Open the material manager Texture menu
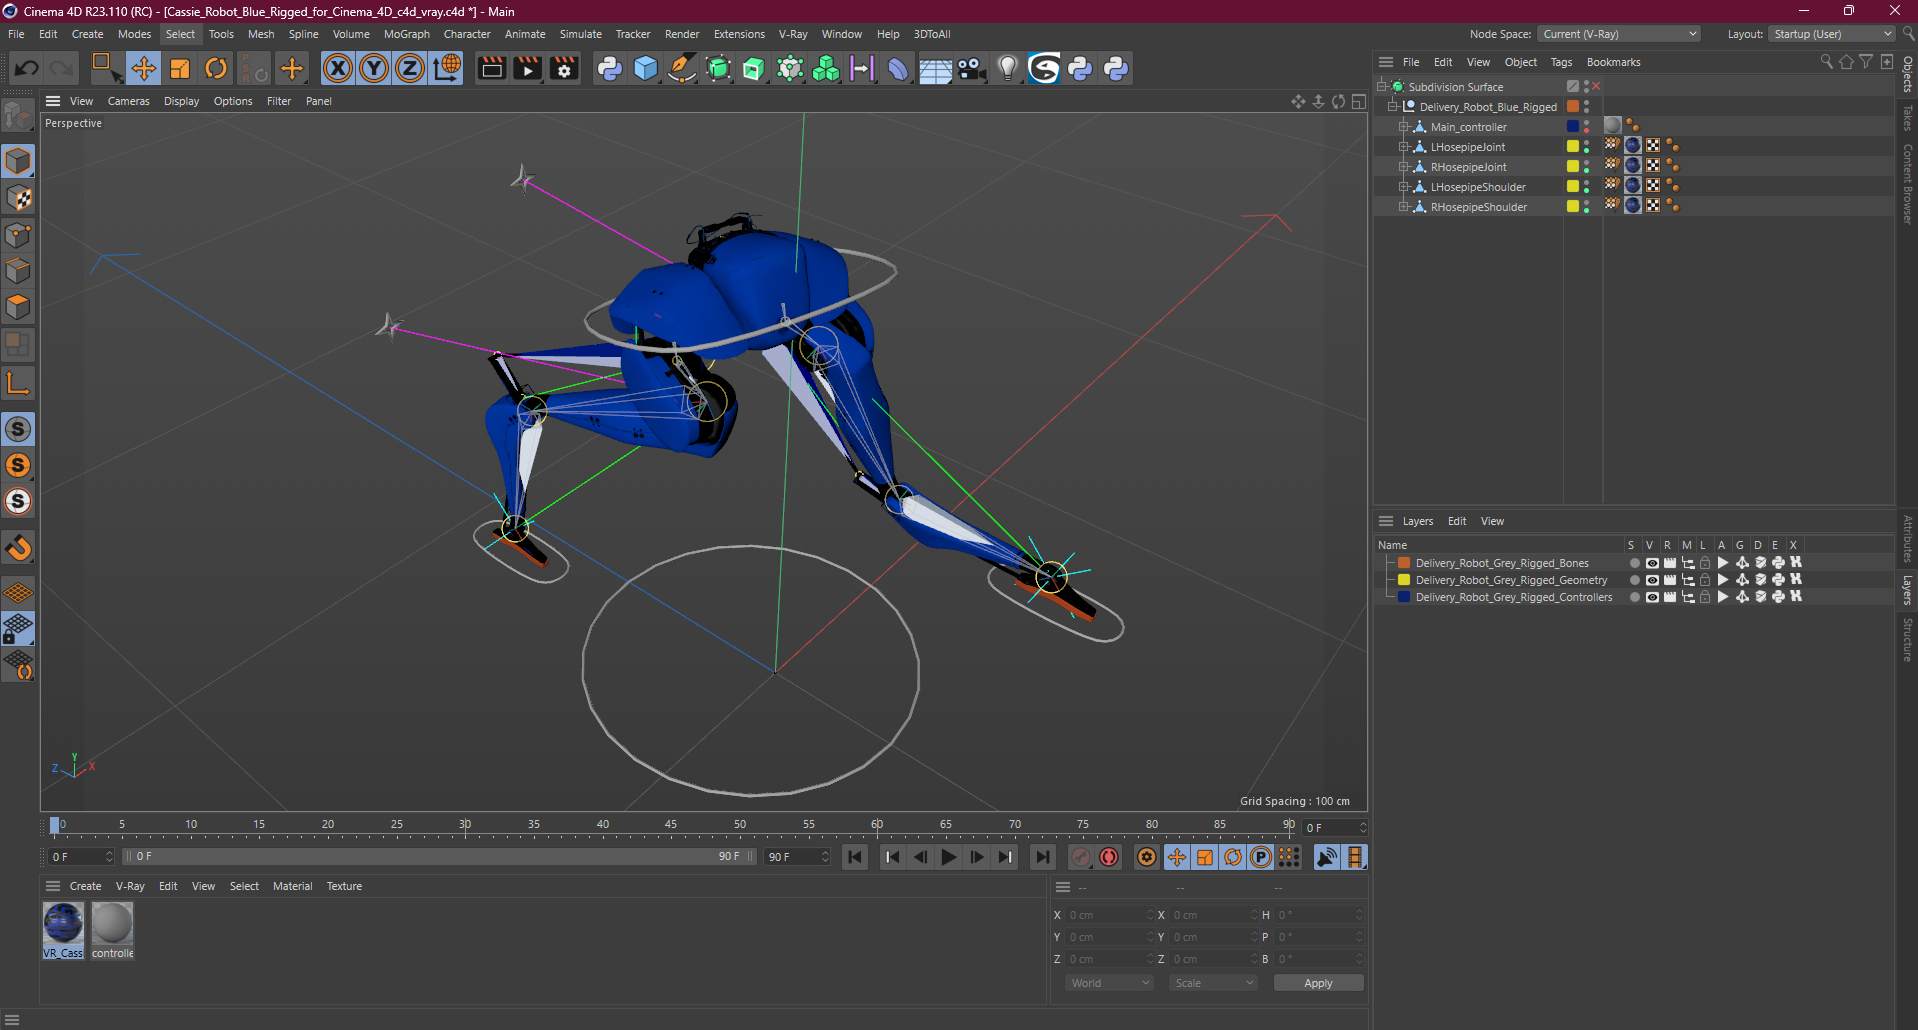This screenshot has height=1030, width=1918. 344,886
